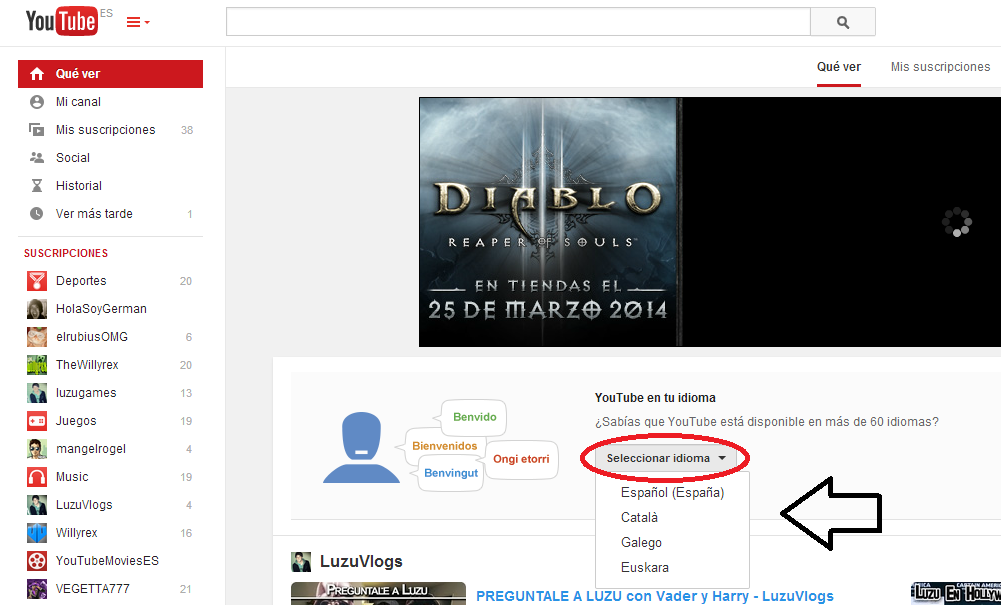Open mangelrogel channel avatar

(37, 449)
